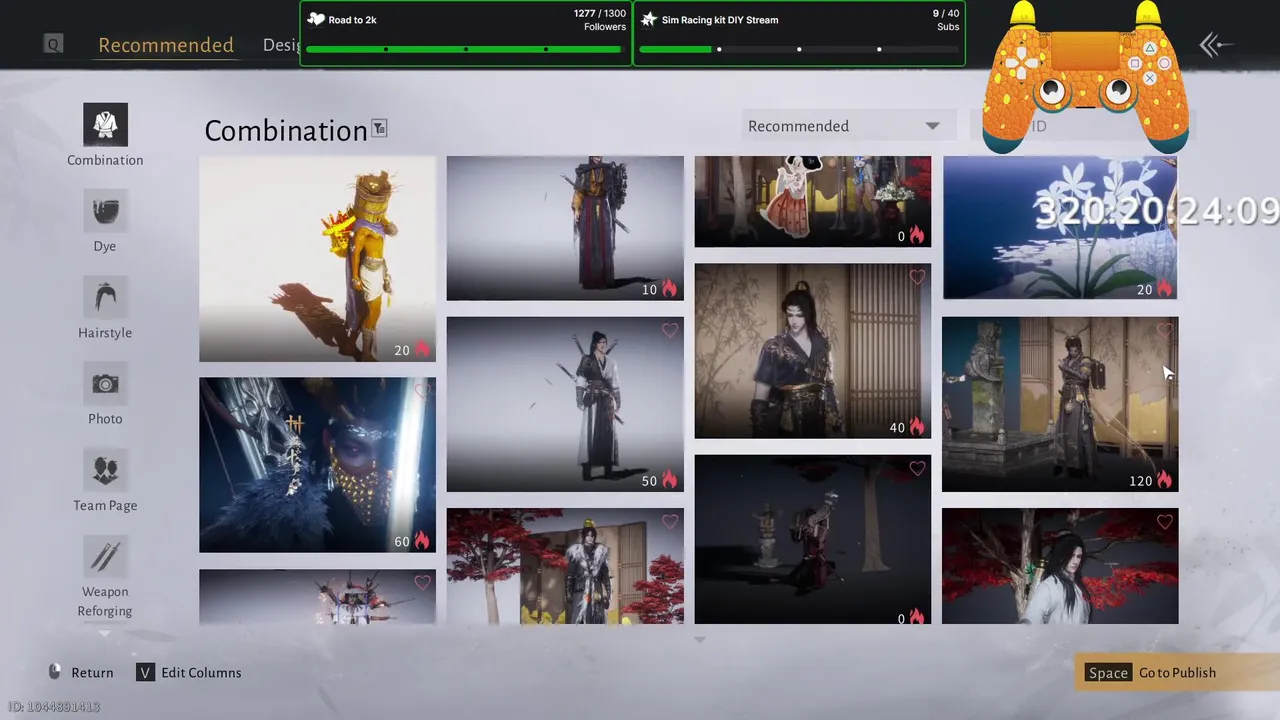1280x720 pixels.
Task: Open the Combination category icon
Action: (x=105, y=124)
